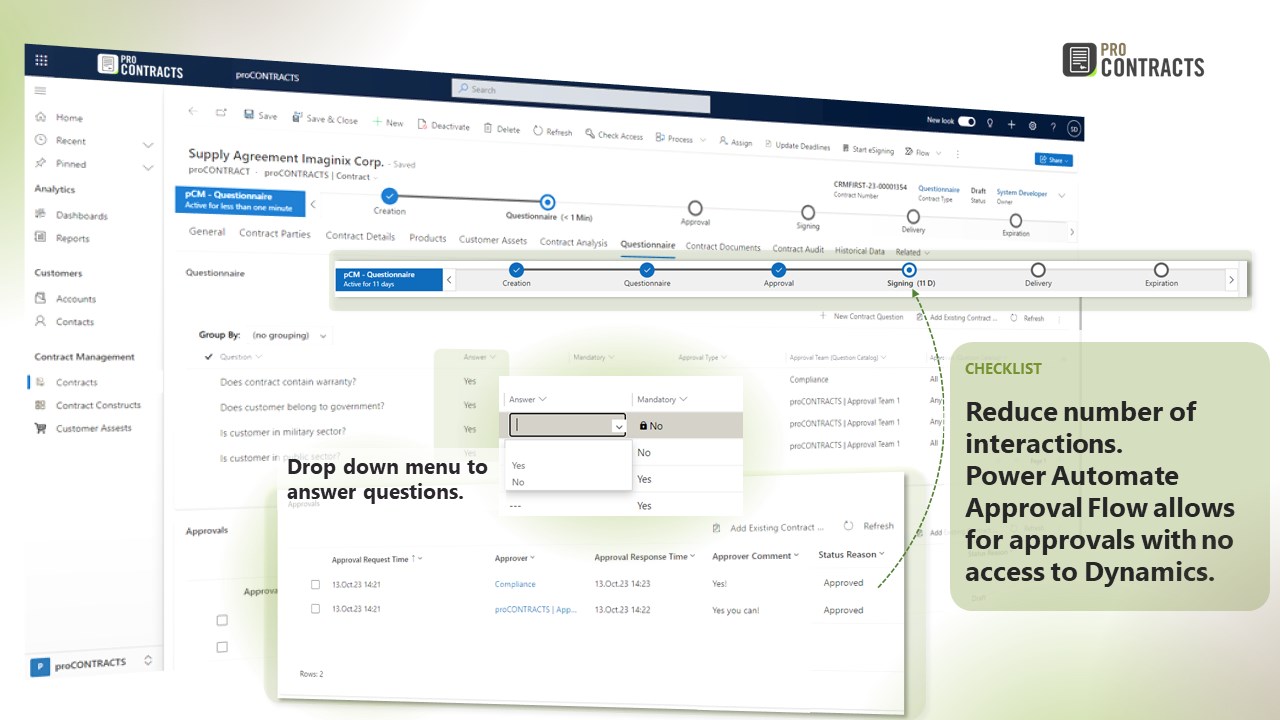Click the Check Access command
Image resolution: width=1280 pixels, height=720 pixels.
click(x=614, y=134)
